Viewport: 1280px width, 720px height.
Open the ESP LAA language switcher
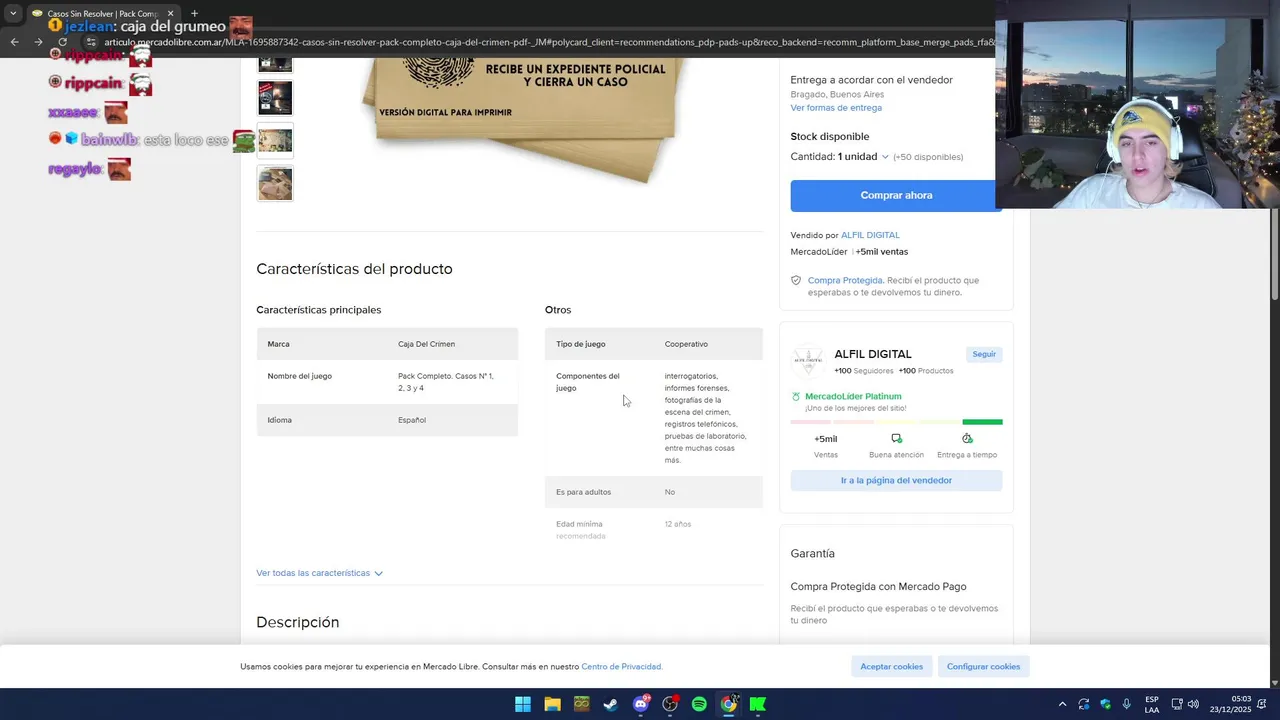point(1152,704)
